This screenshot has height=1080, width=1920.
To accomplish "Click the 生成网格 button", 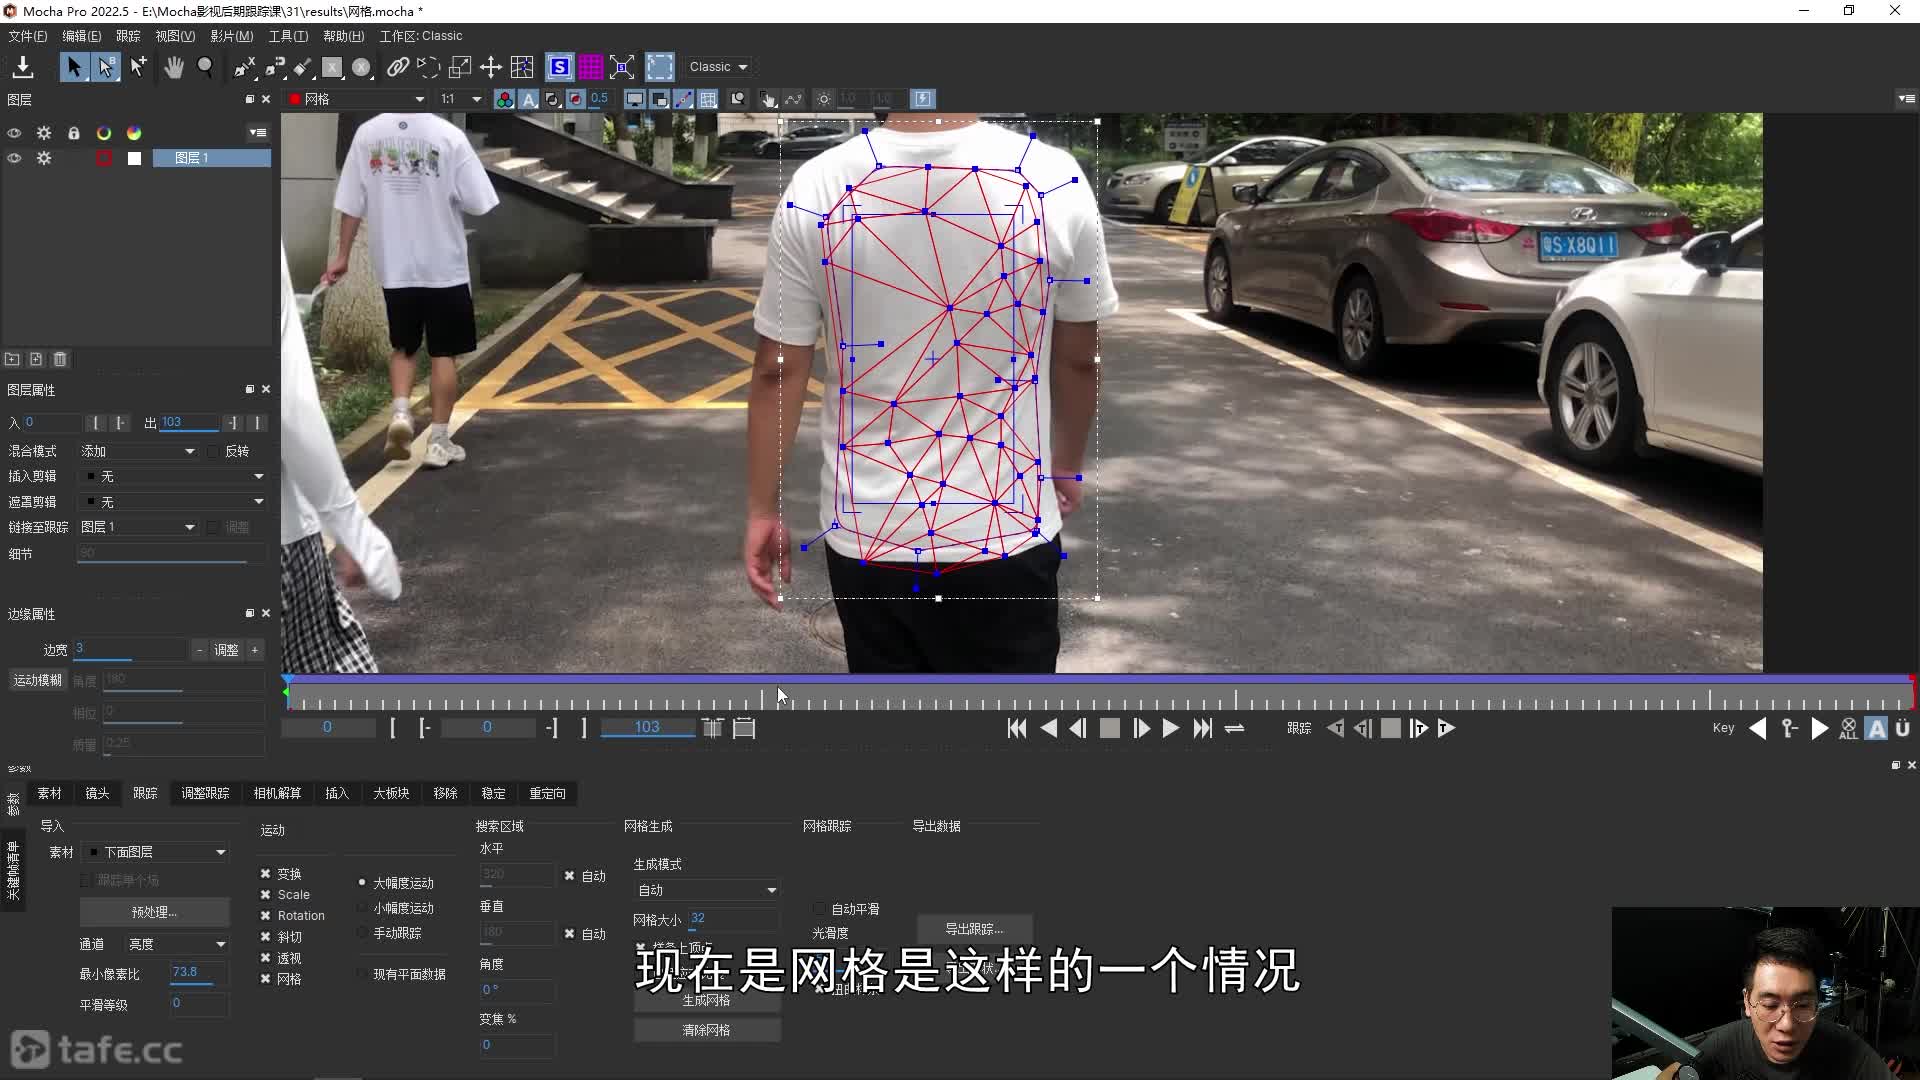I will pyautogui.click(x=706, y=1000).
